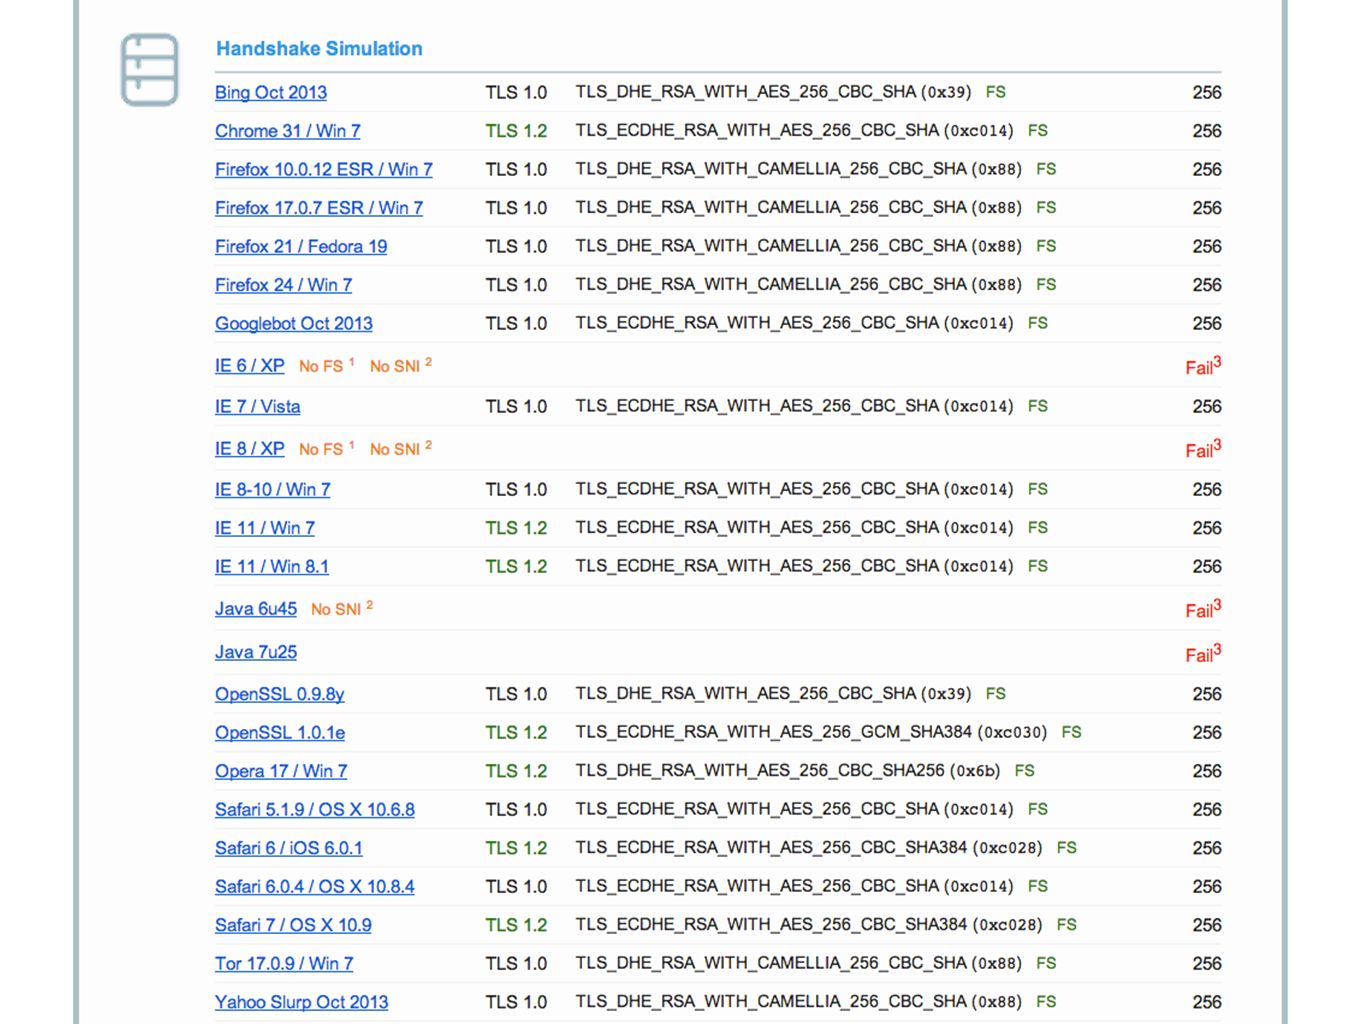Click cipher suite in Firefox 24 / Win 7 row
This screenshot has height=1024, width=1365.
click(x=799, y=285)
